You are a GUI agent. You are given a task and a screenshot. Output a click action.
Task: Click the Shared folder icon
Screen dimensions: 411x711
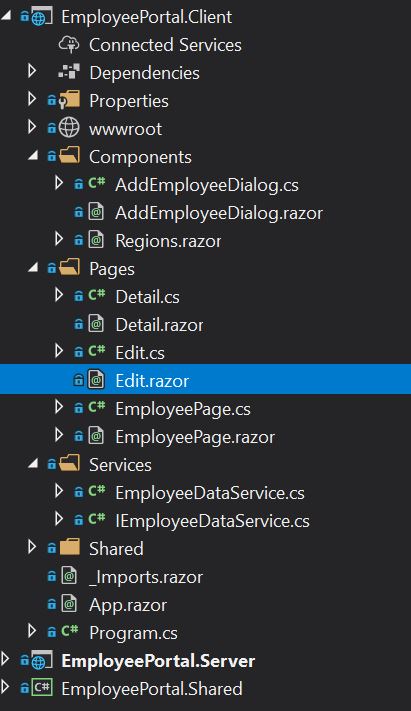tap(69, 548)
